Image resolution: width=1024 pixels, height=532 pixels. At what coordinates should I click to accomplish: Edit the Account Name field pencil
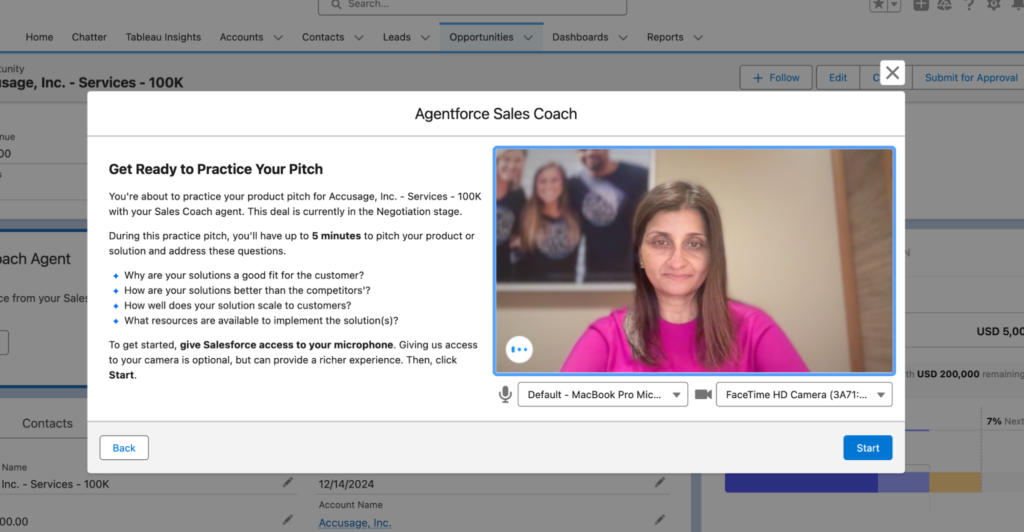coord(660,520)
